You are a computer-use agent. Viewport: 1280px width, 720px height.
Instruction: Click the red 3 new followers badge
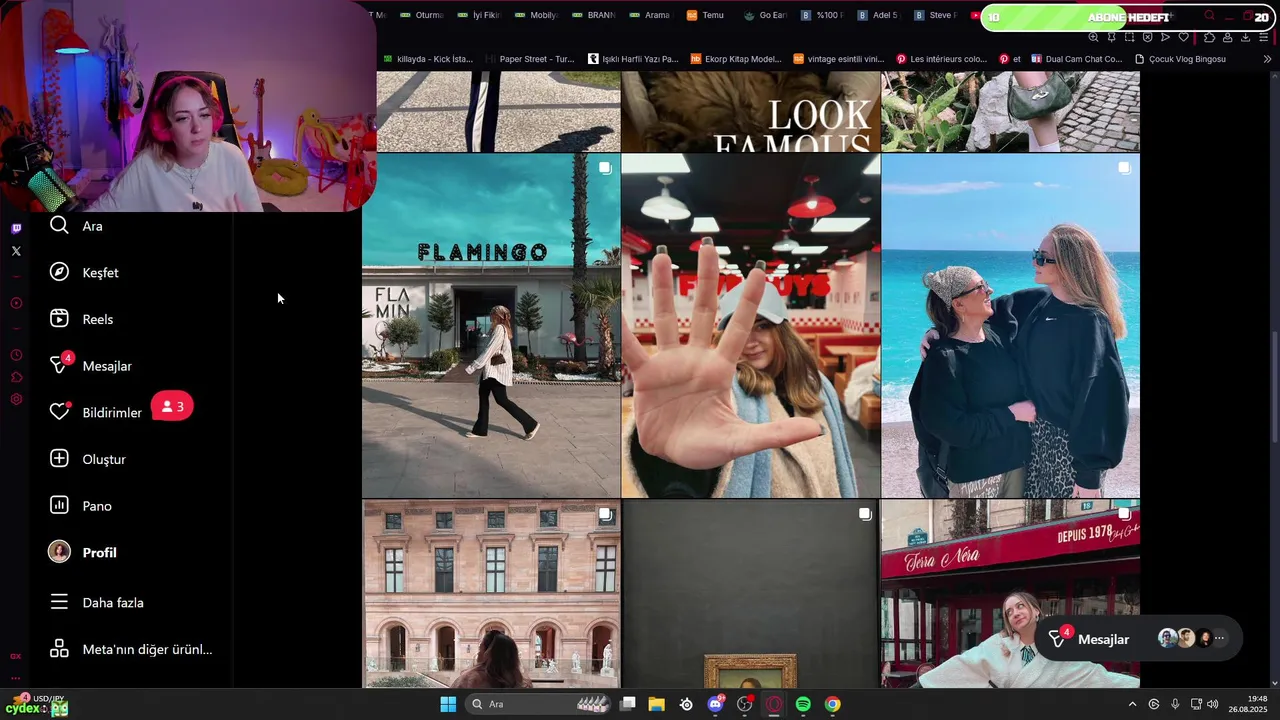tap(172, 407)
